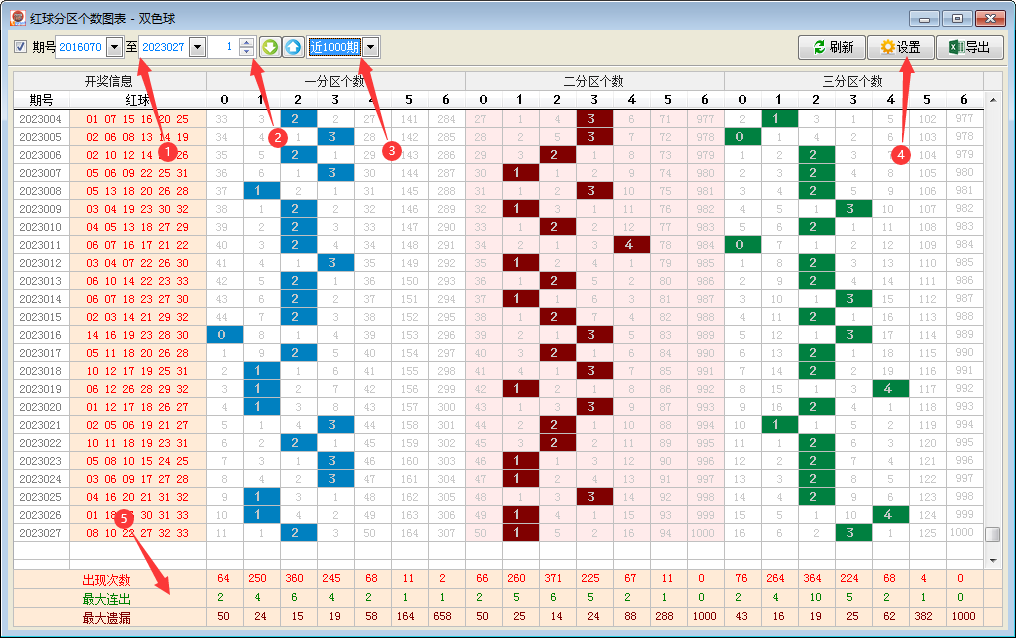The height and width of the screenshot is (638, 1016).
Task: Click the 三分区个数 column header
Action: tap(852, 81)
